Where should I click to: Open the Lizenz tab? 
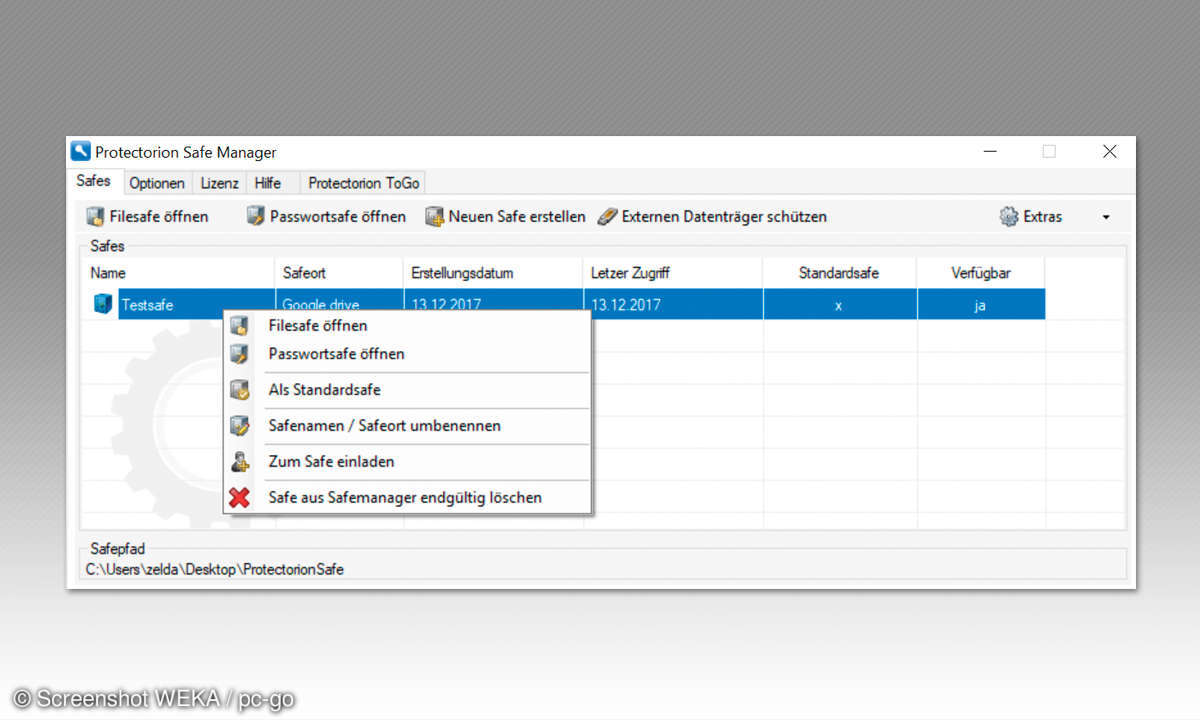(x=219, y=183)
